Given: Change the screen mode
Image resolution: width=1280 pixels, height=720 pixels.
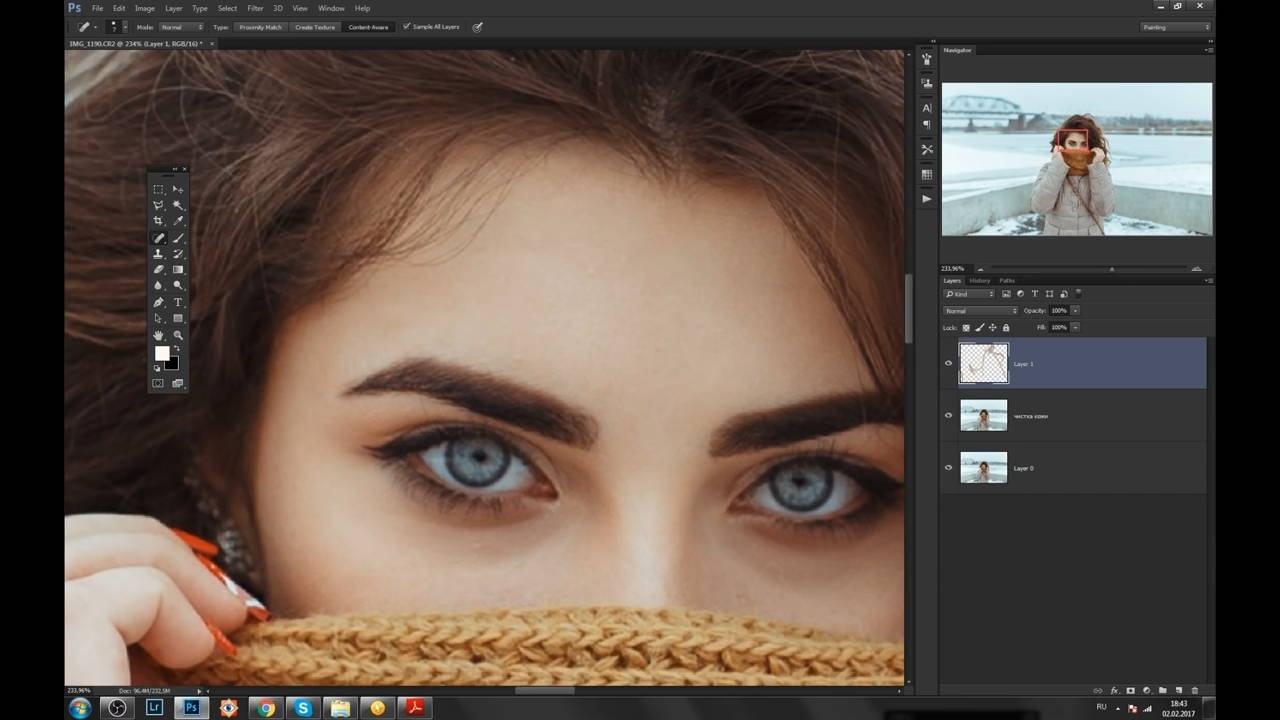Looking at the screenshot, I should pos(178,383).
